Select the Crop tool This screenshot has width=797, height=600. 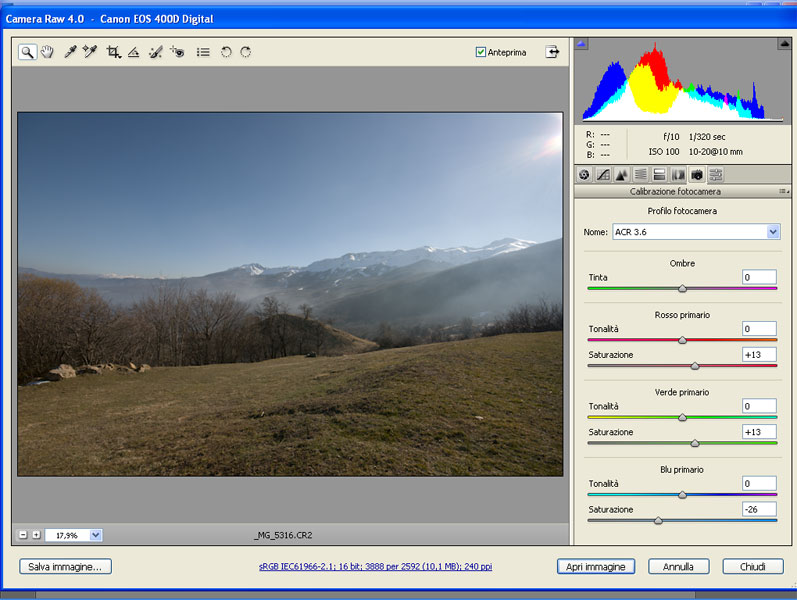113,52
